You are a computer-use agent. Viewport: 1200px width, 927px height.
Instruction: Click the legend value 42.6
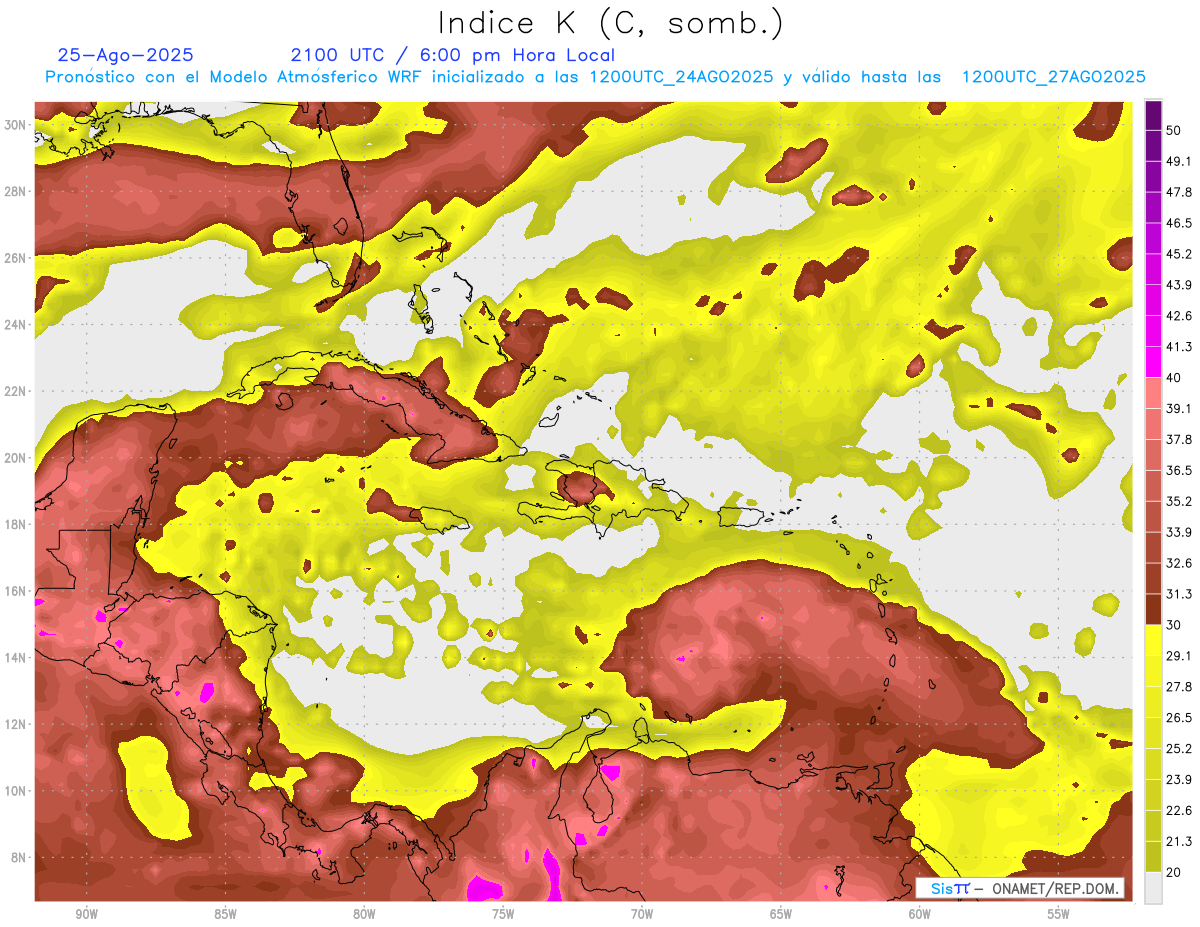pos(1179,316)
